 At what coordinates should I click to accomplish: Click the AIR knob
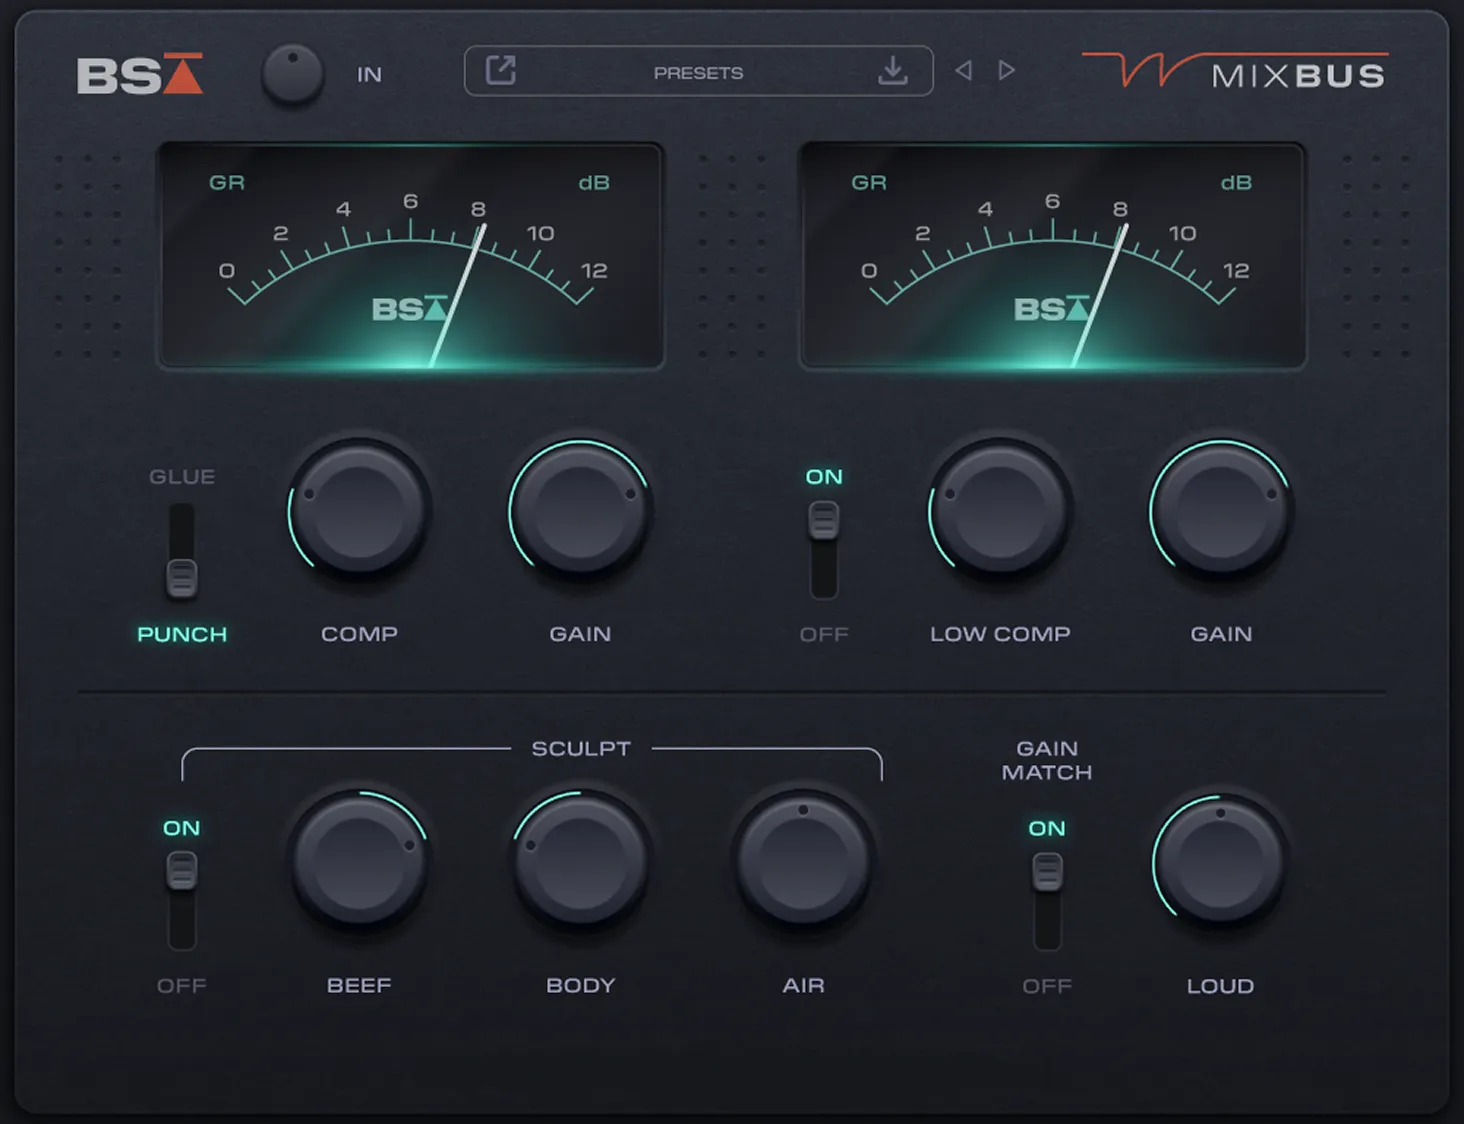click(x=803, y=862)
